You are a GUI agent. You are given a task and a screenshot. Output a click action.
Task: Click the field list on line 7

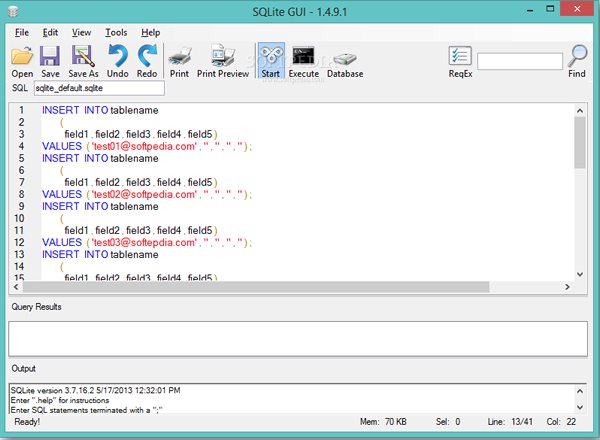tap(141, 183)
